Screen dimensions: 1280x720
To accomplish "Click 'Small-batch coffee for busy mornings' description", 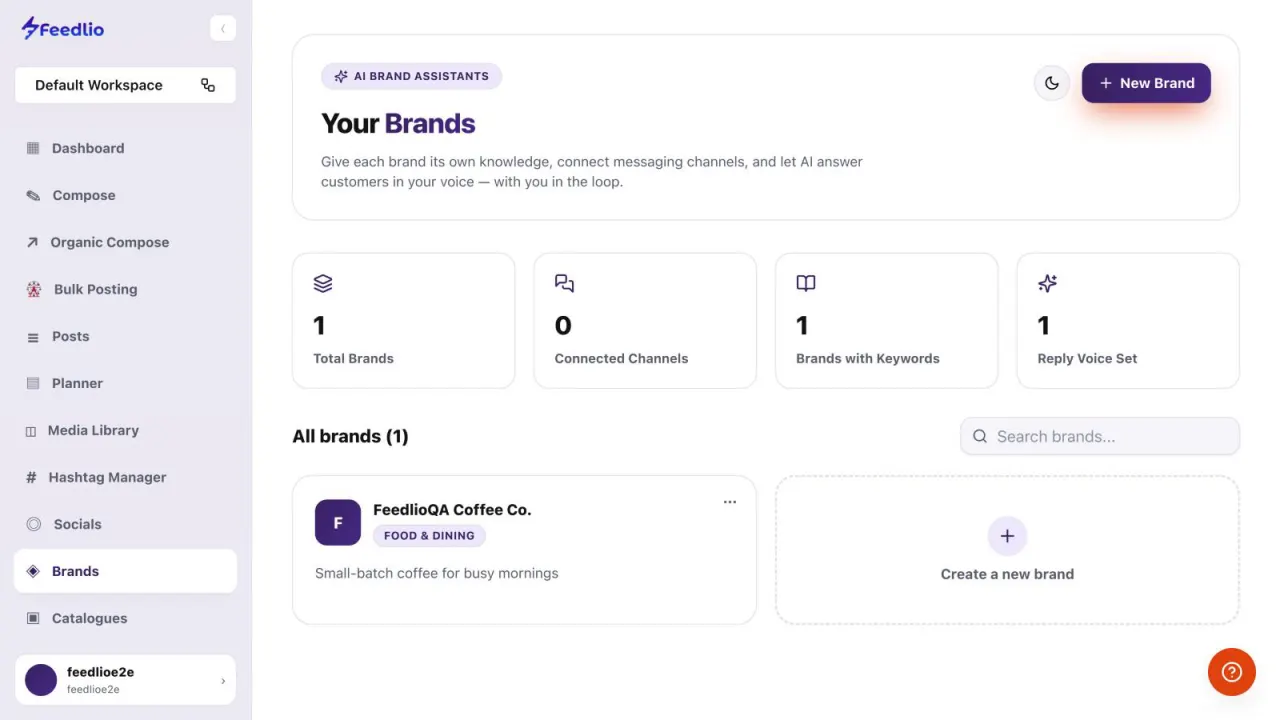I will pos(437,573).
